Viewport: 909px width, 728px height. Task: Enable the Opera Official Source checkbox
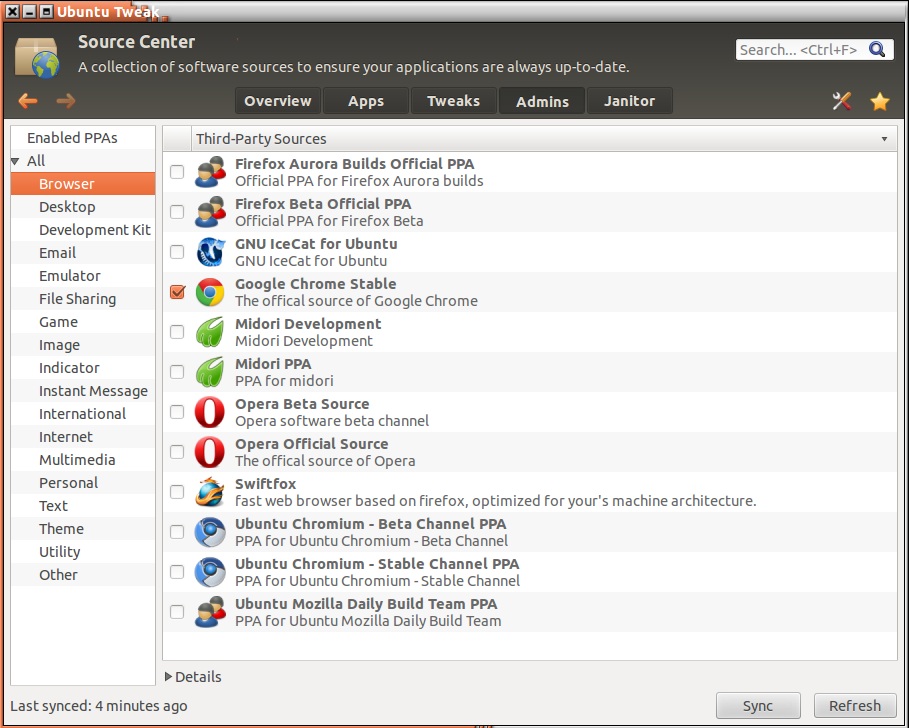pos(177,452)
